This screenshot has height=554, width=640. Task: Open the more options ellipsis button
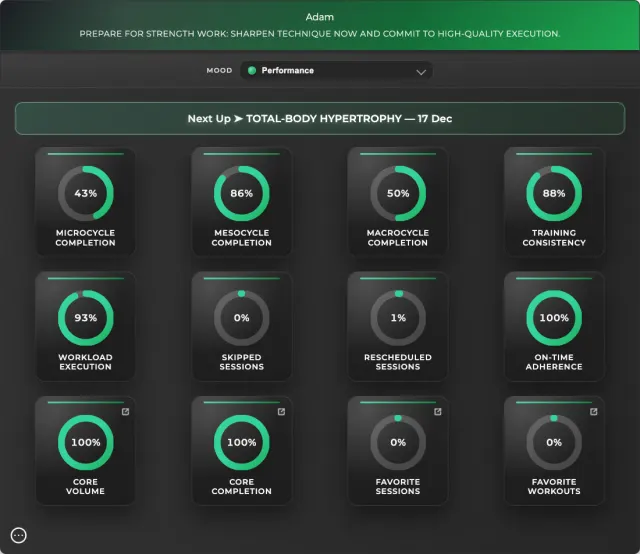[18, 535]
